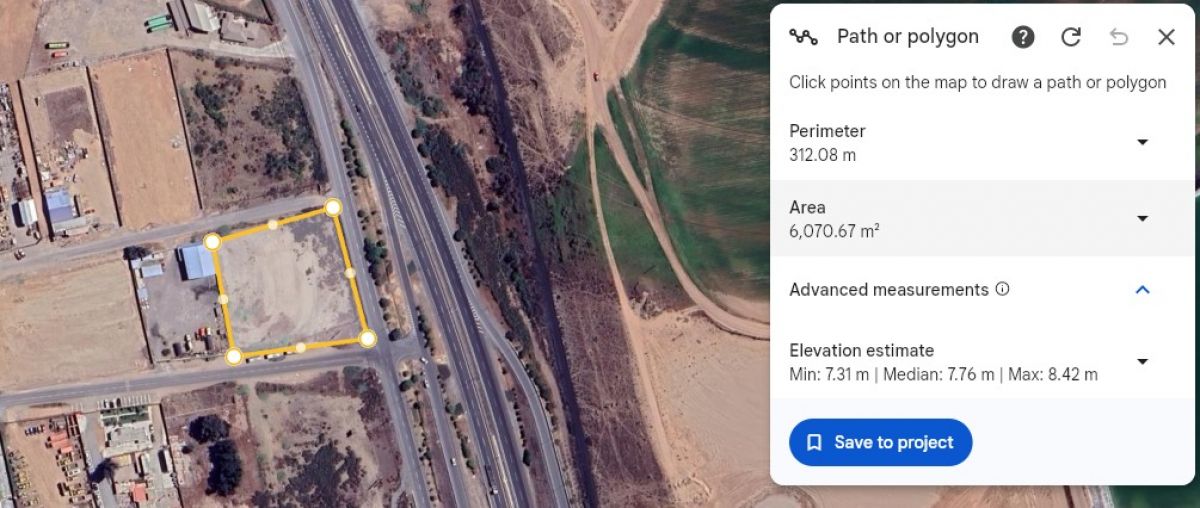
Task: Close the Path or polygon panel
Action: [1166, 37]
